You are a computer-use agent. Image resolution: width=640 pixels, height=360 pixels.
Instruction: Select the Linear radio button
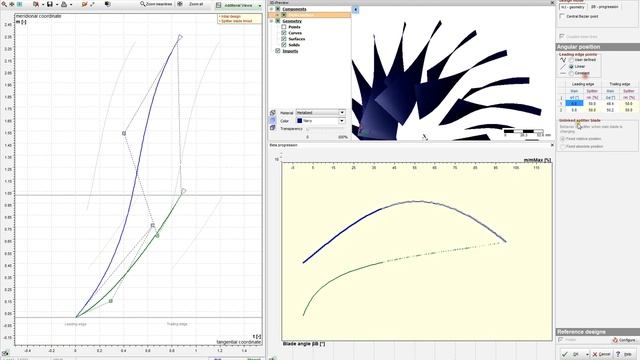(571, 67)
